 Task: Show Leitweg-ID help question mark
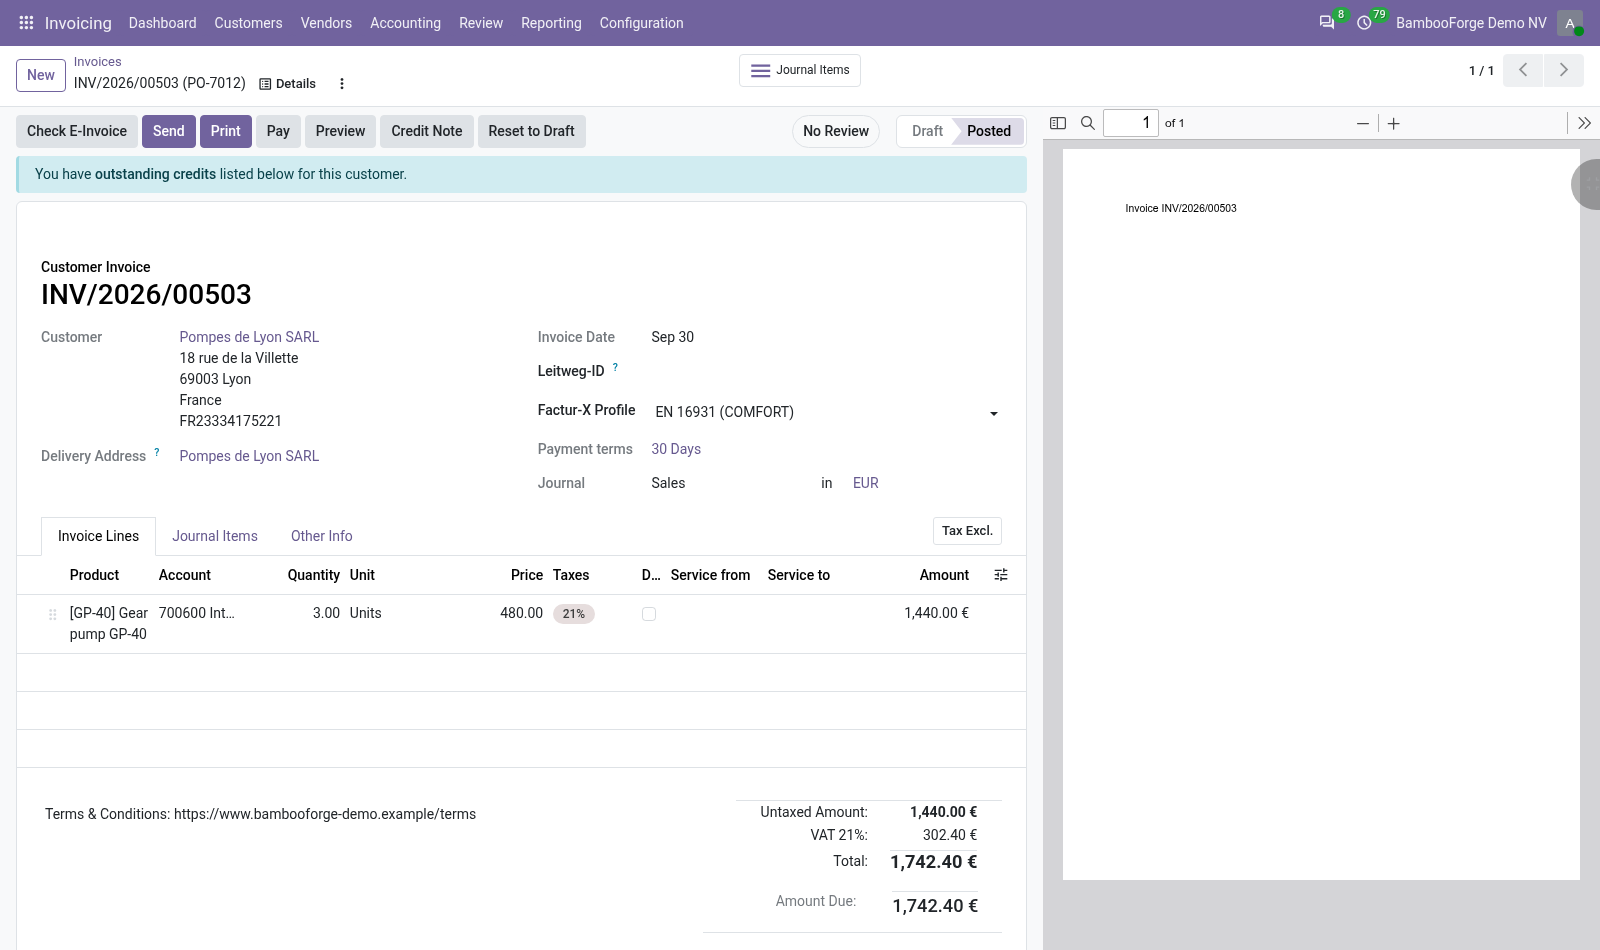(x=615, y=367)
